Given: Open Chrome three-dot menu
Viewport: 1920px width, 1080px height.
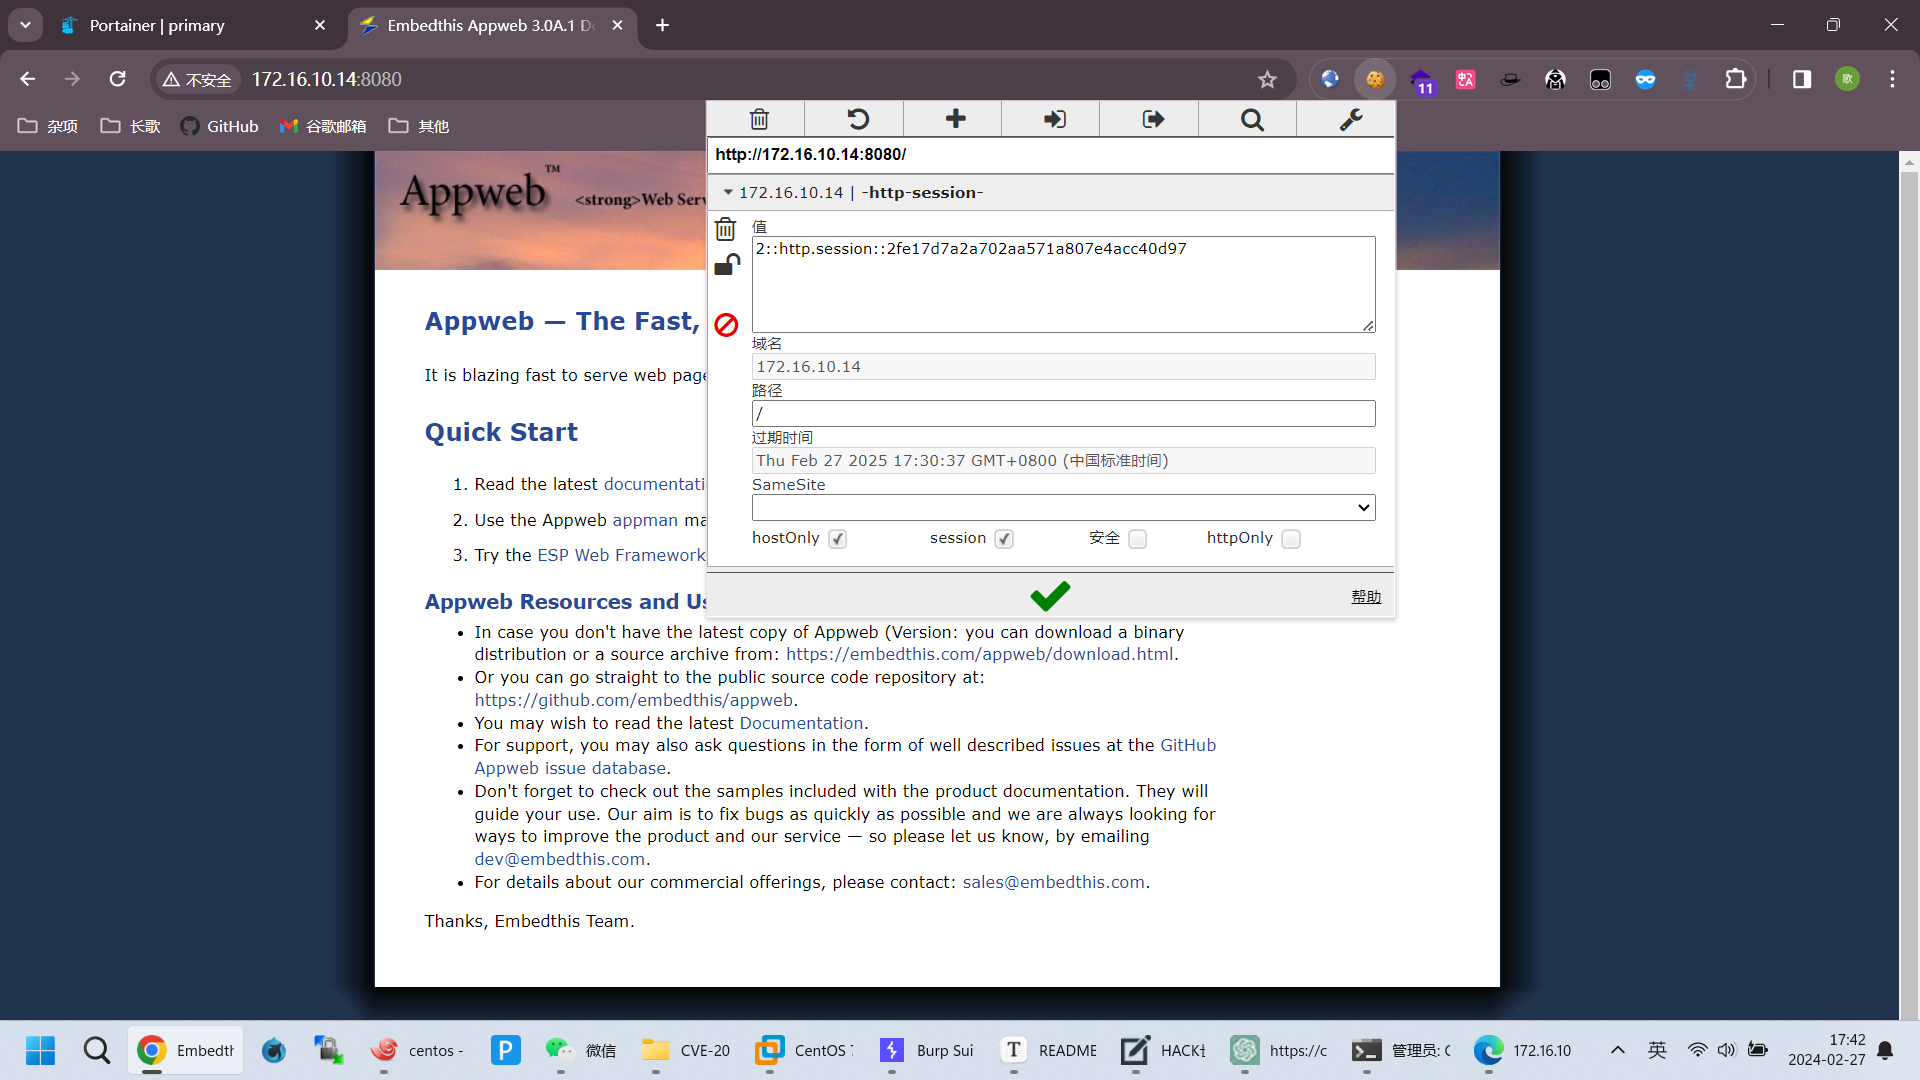Looking at the screenshot, I should 1892,79.
